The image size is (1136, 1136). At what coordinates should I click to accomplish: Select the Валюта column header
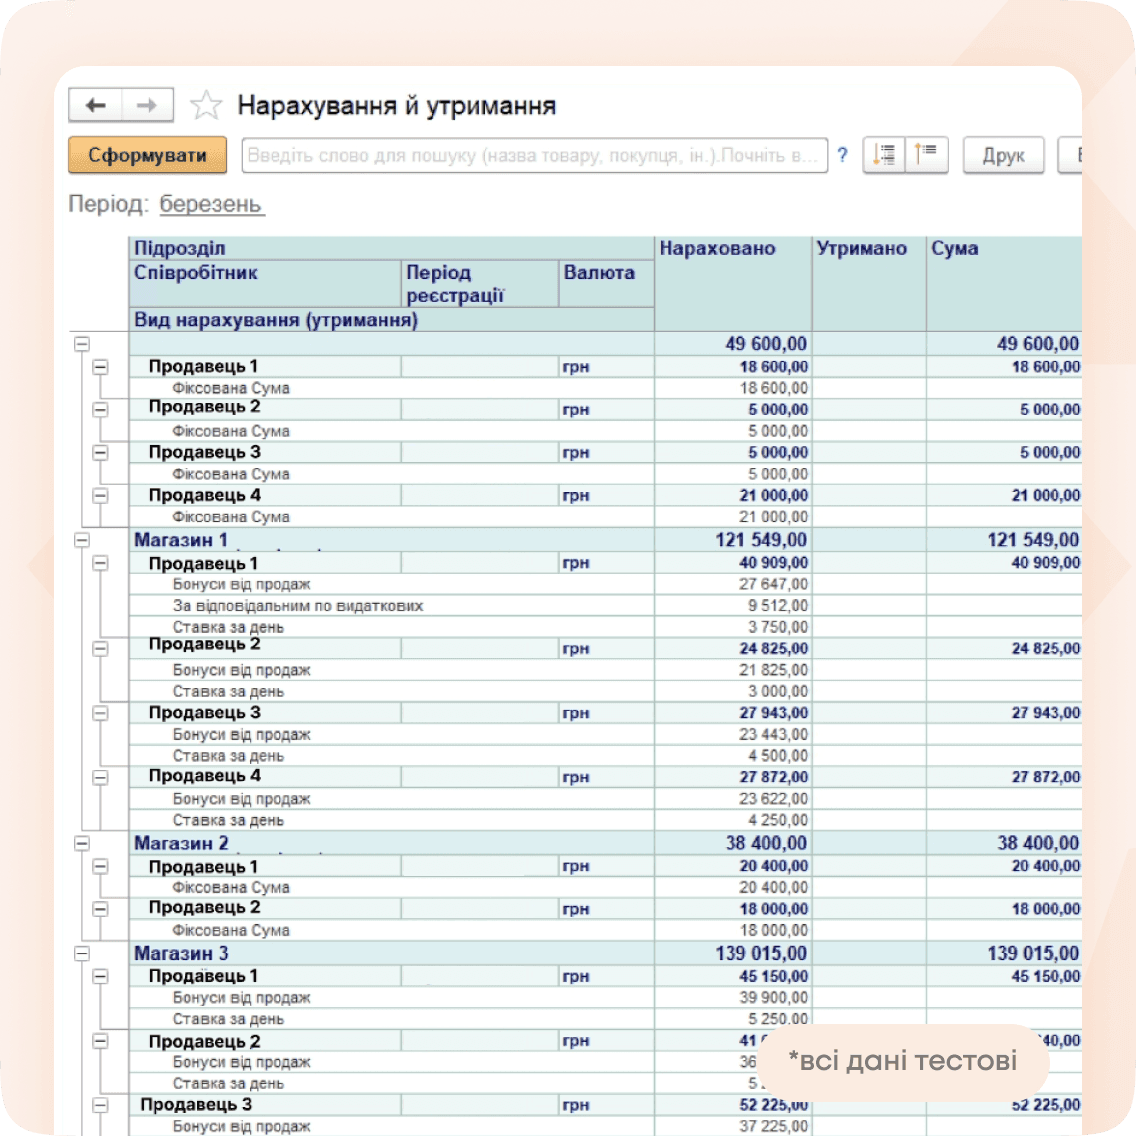pyautogui.click(x=606, y=283)
